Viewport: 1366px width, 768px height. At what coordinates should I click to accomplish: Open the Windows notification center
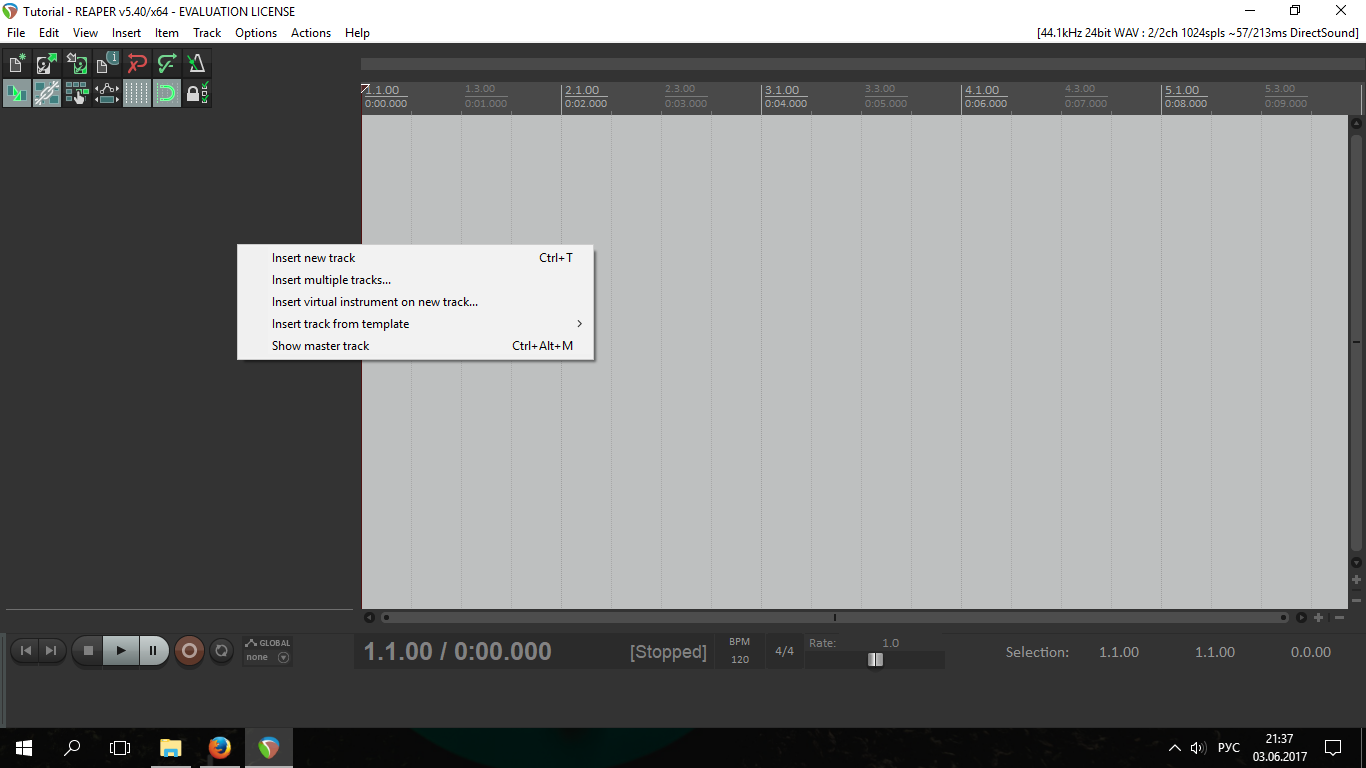pos(1333,748)
